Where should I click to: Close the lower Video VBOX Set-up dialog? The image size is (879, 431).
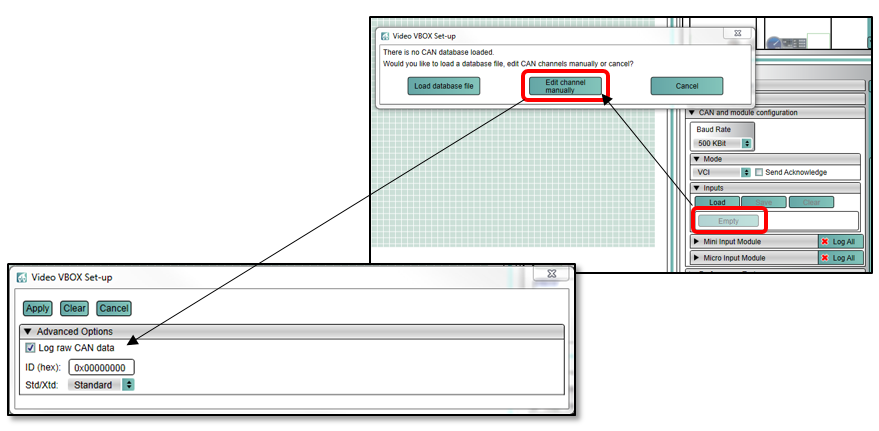[551, 274]
